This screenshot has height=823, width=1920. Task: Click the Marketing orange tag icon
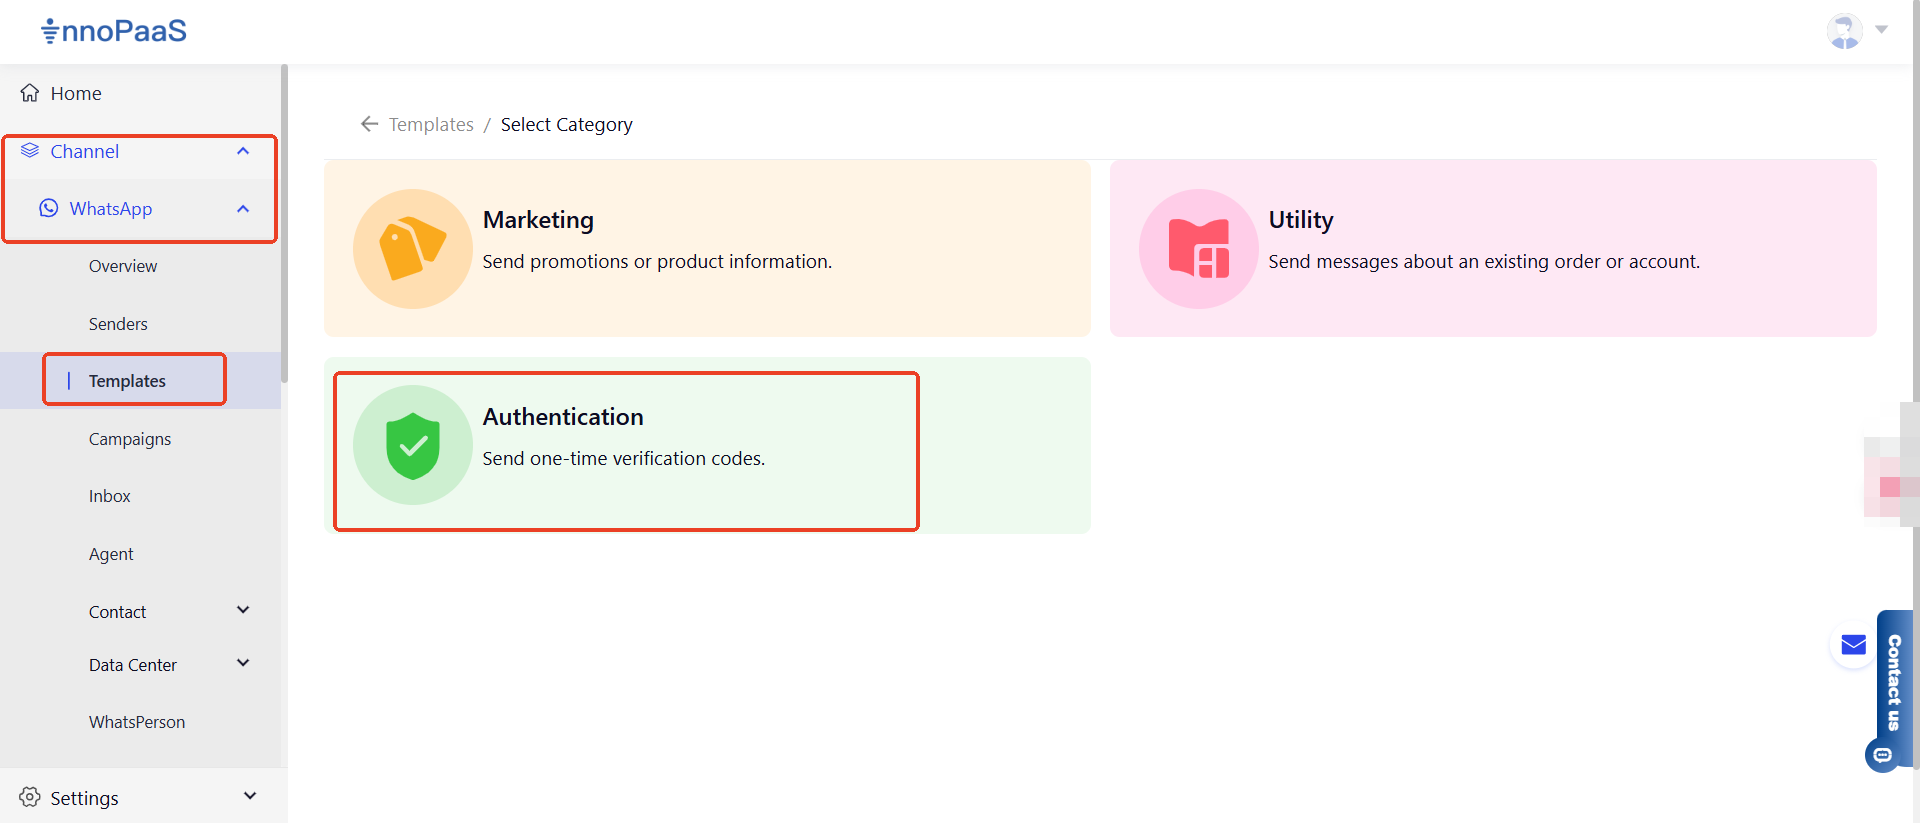click(412, 249)
